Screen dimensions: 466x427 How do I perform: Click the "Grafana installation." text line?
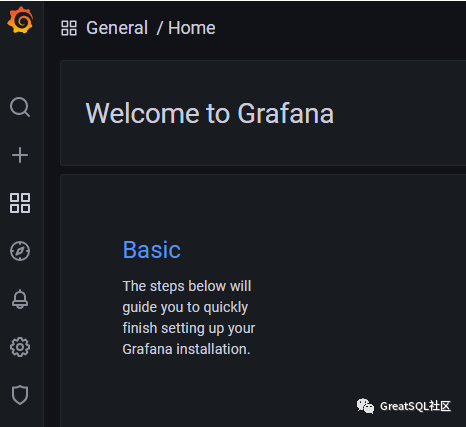point(186,349)
